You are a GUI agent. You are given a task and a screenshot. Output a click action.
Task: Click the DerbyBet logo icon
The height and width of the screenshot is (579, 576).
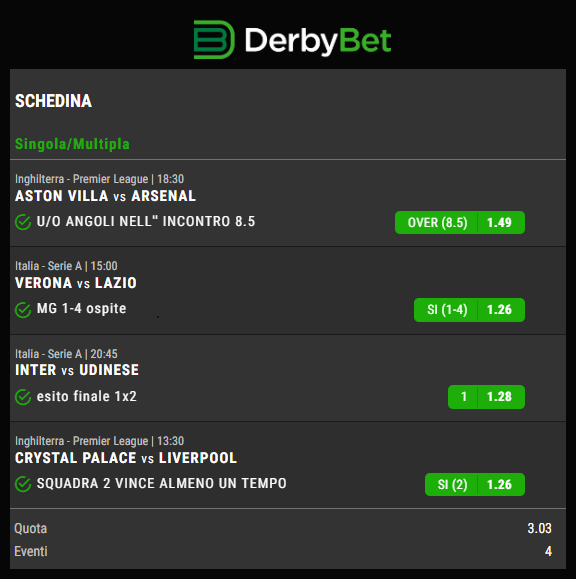coord(214,40)
